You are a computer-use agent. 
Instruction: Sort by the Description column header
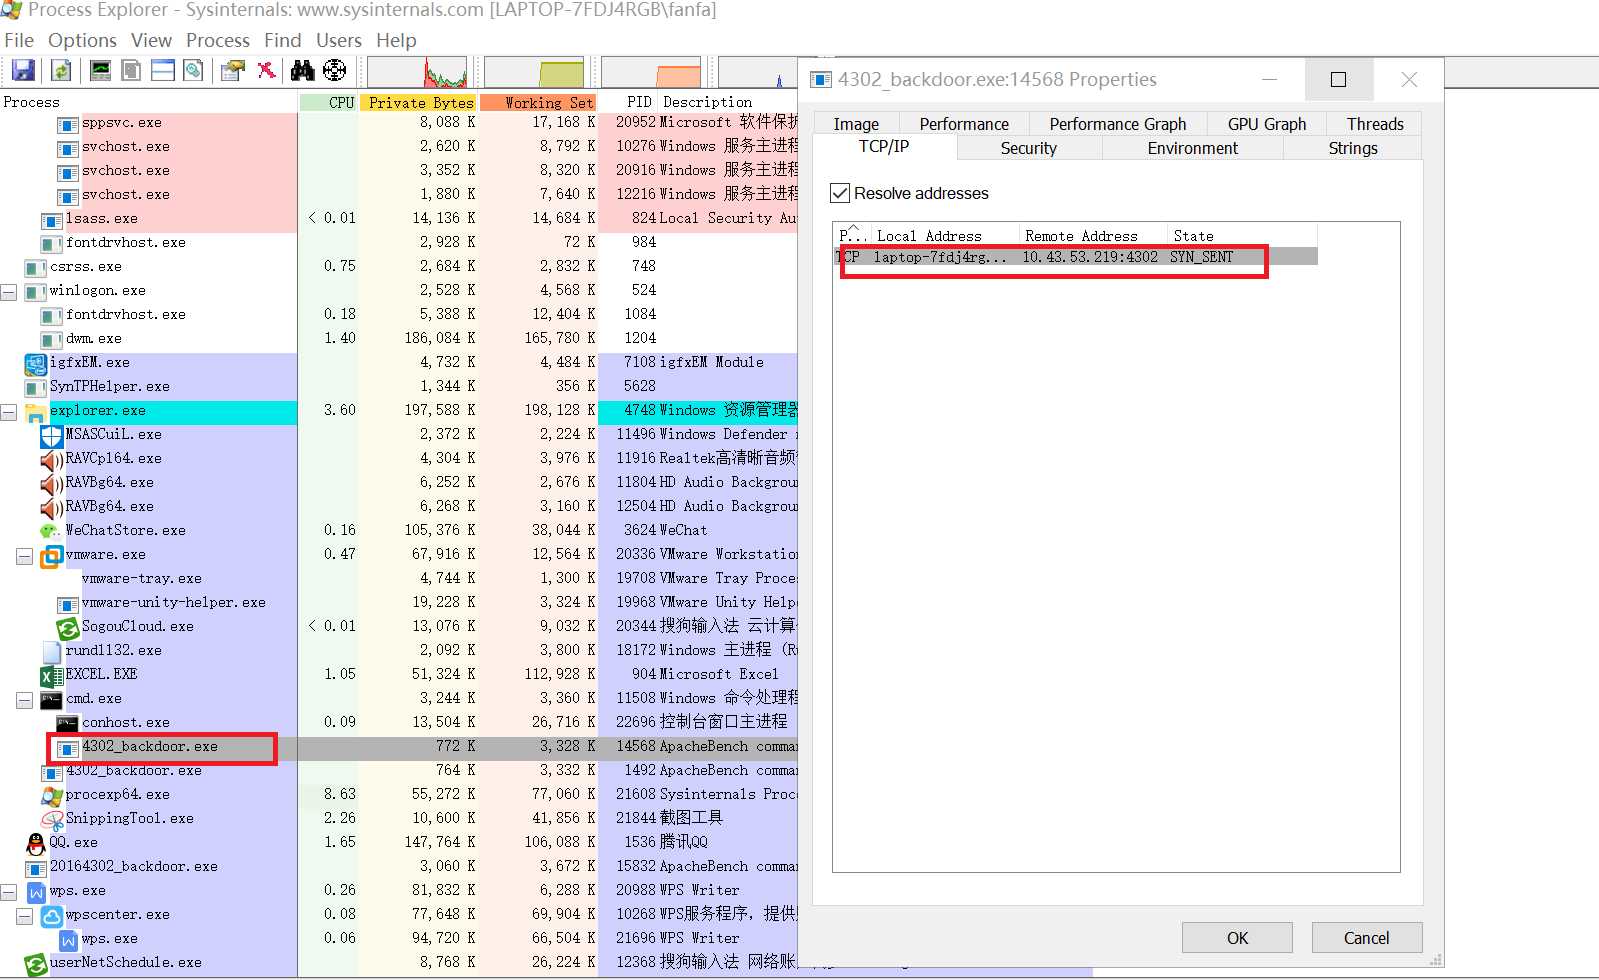click(x=728, y=102)
